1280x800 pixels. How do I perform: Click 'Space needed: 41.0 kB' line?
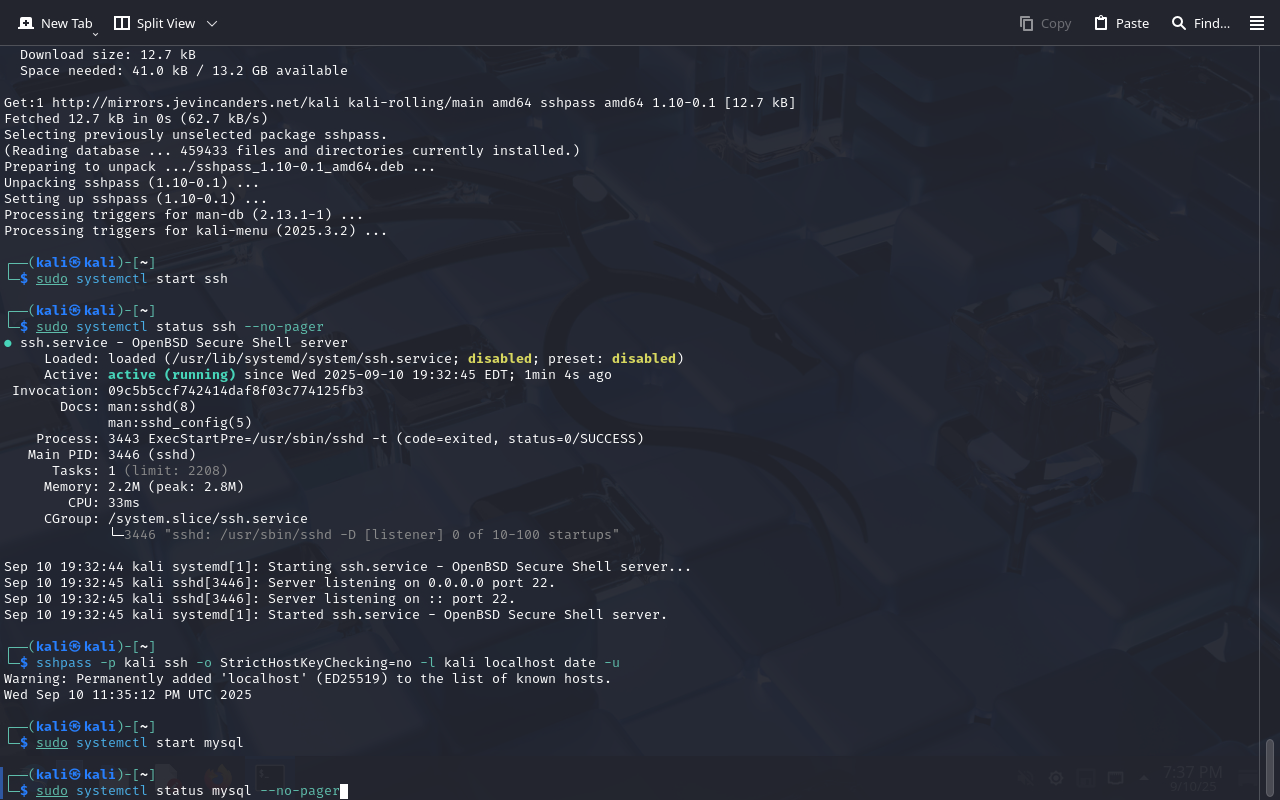[184, 71]
